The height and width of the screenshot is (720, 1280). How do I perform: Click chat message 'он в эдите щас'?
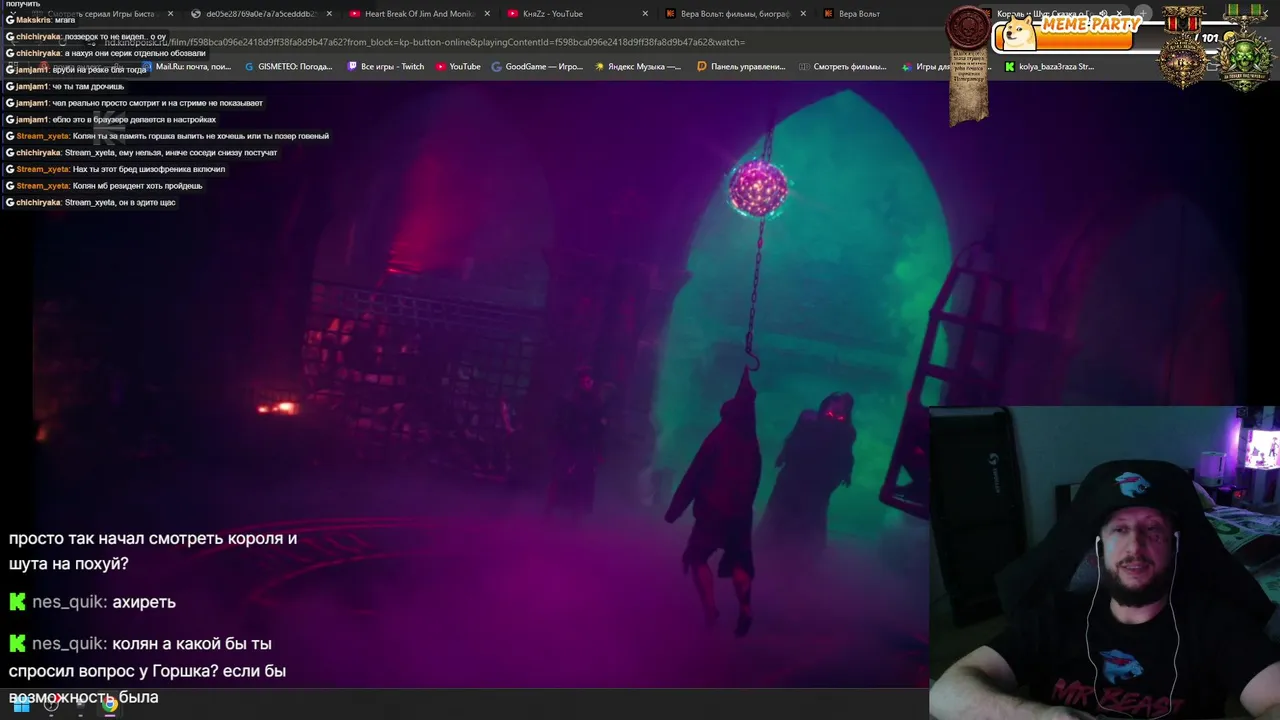tap(90, 203)
